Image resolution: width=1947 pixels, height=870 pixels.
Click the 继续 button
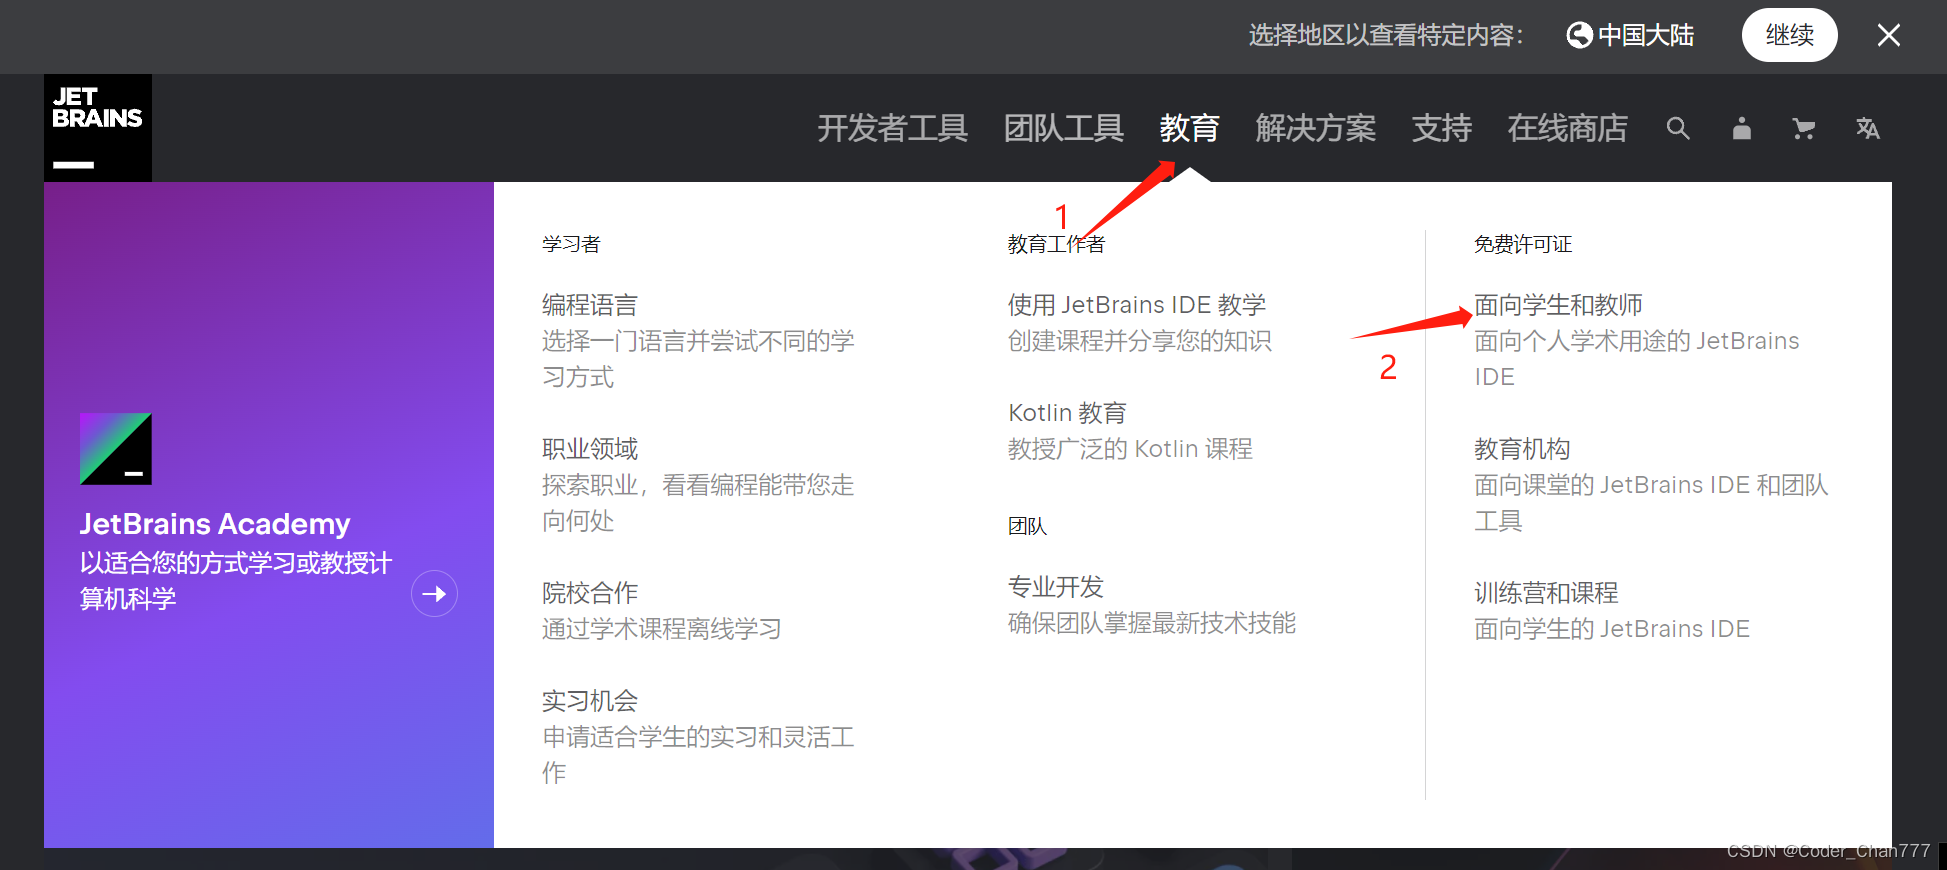(x=1789, y=35)
